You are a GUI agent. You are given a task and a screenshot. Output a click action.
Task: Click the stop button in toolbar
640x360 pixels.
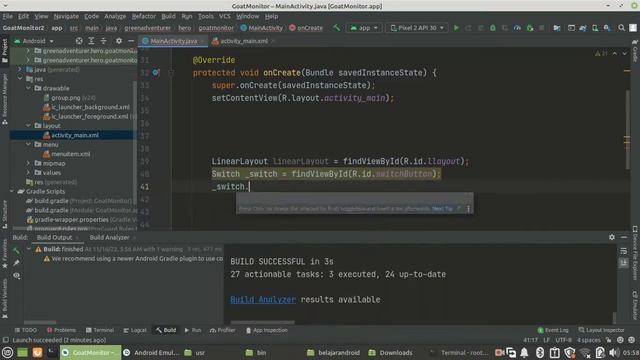pos(542,28)
